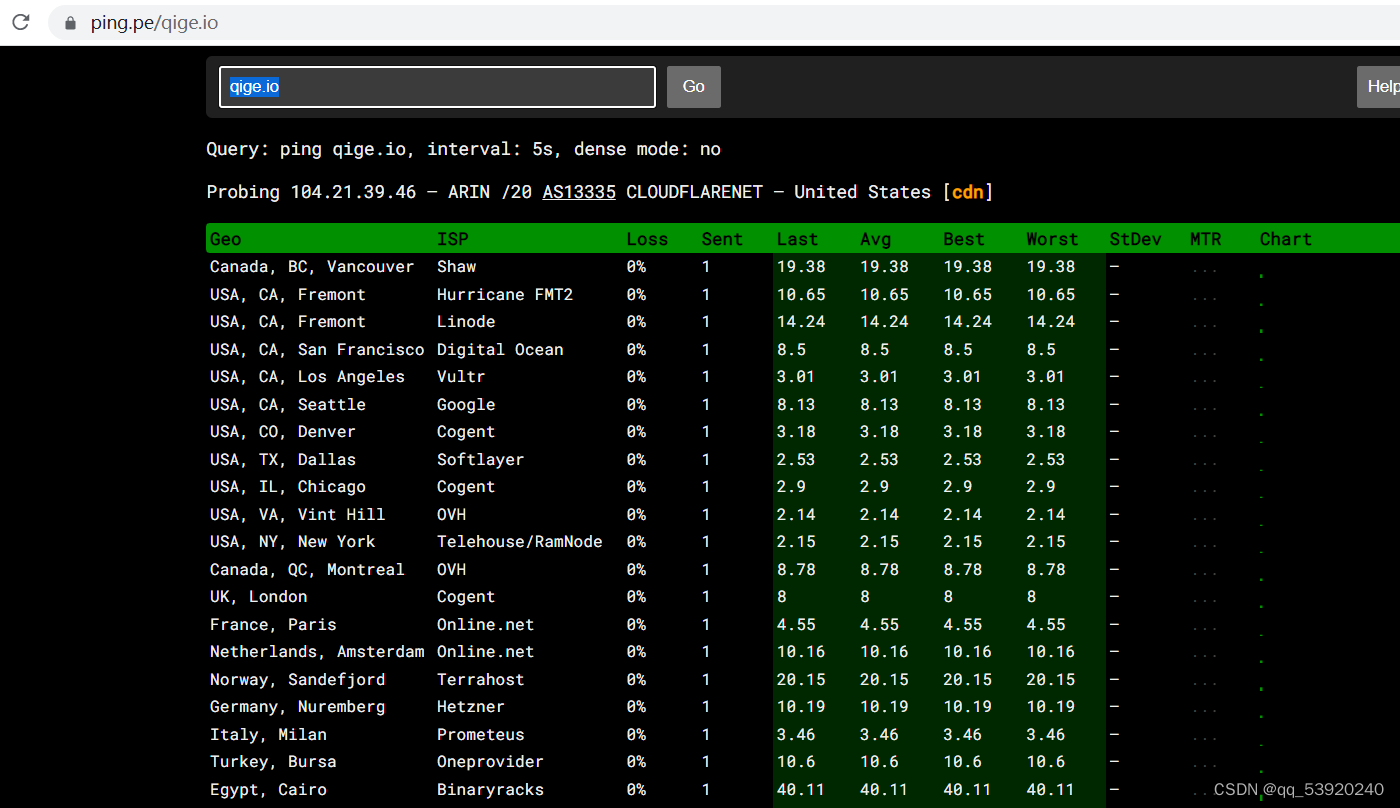Click the MTR column header
This screenshot has width=1400, height=808.
click(x=1206, y=239)
